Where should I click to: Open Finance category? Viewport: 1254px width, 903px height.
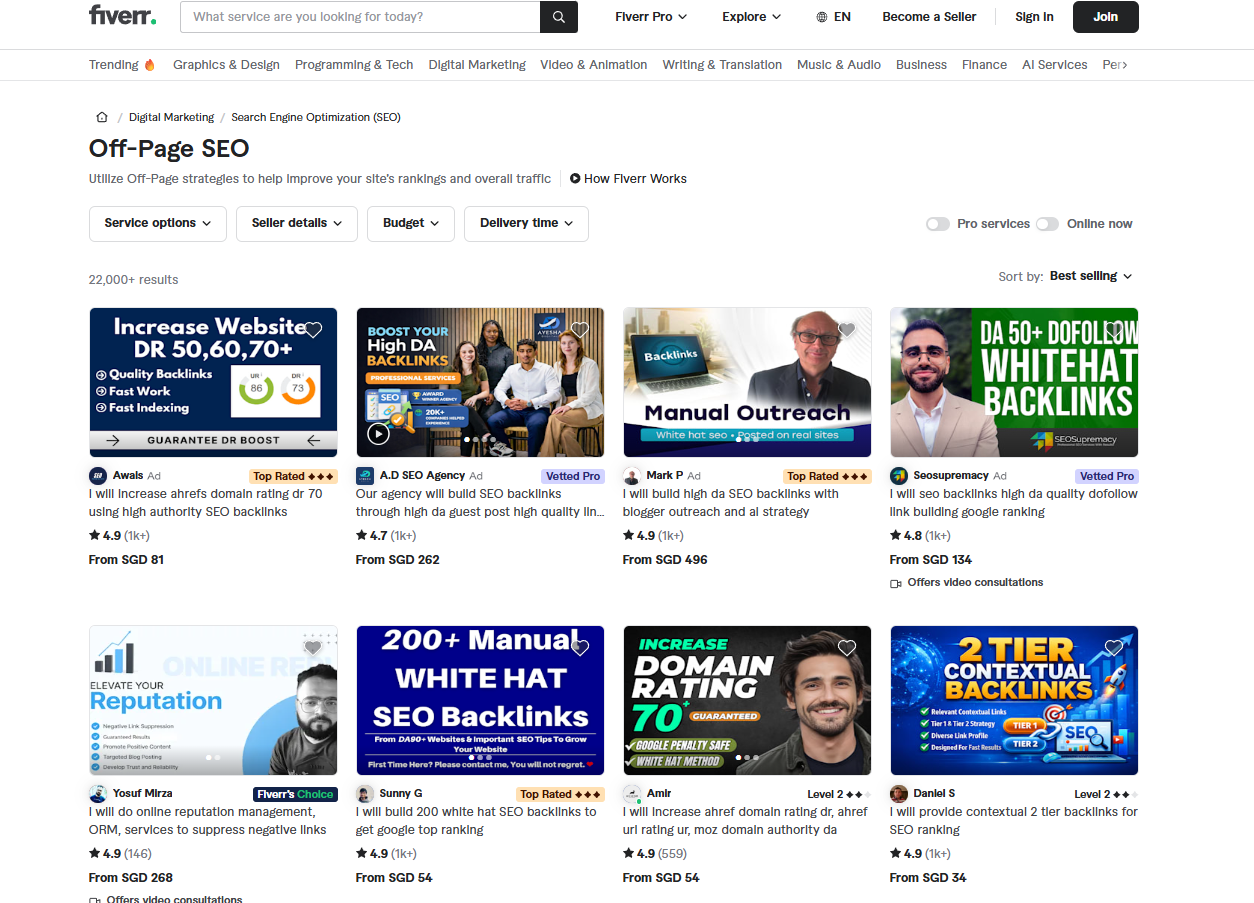pos(984,65)
